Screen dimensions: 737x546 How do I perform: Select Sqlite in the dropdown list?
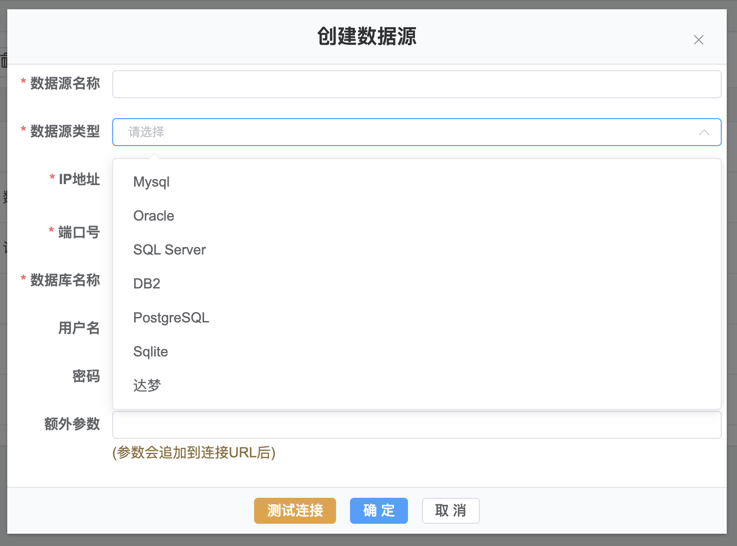[151, 352]
